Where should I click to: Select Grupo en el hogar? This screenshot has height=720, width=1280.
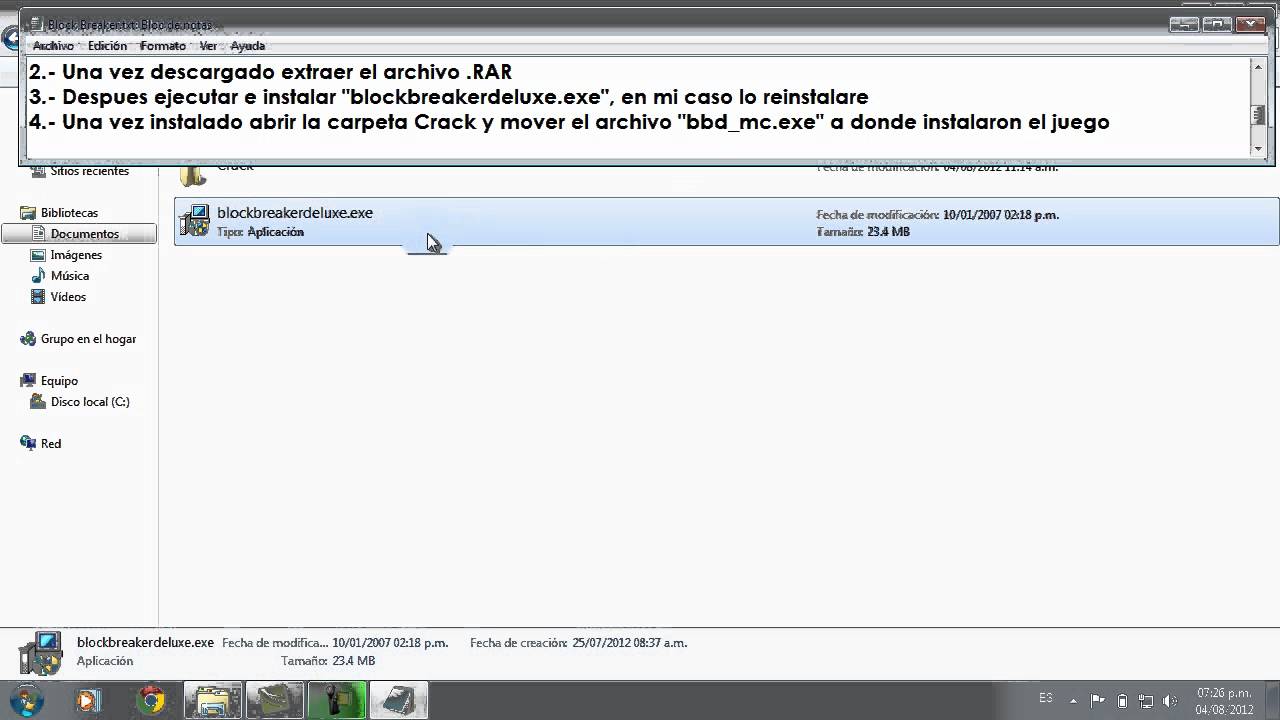pos(88,339)
